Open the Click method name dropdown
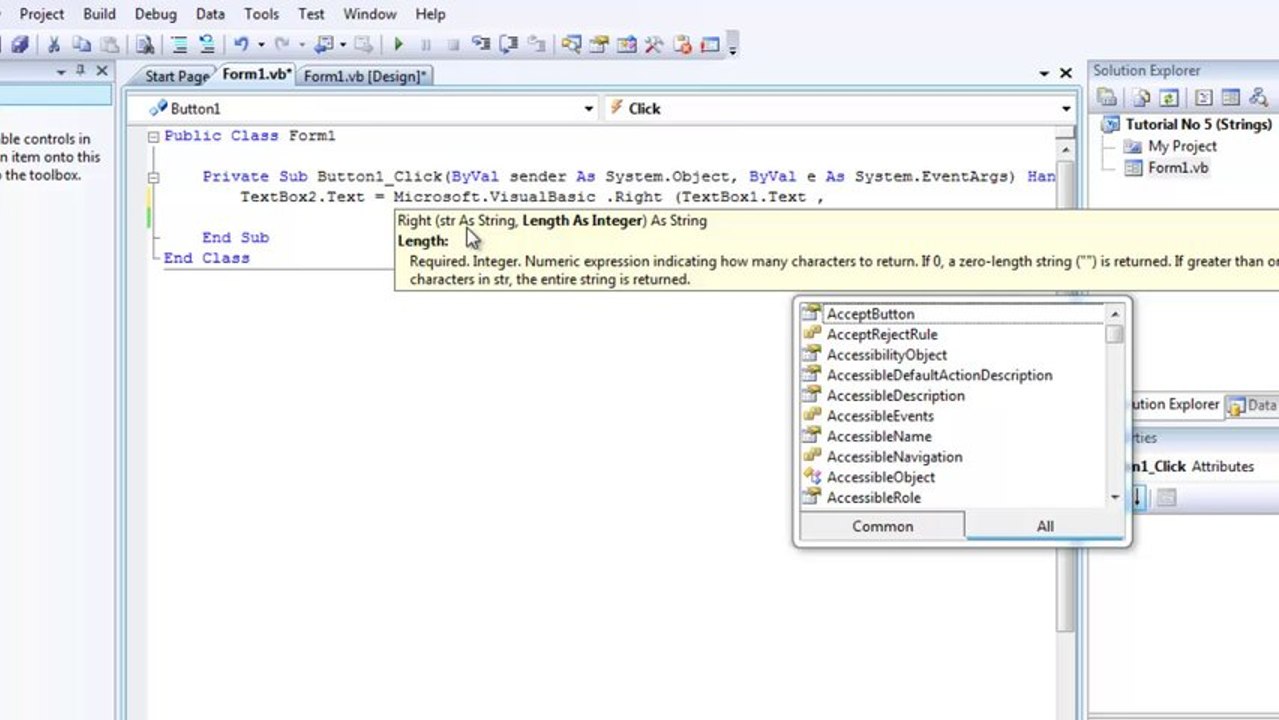Viewport: 1279px width, 720px height. 1066,109
